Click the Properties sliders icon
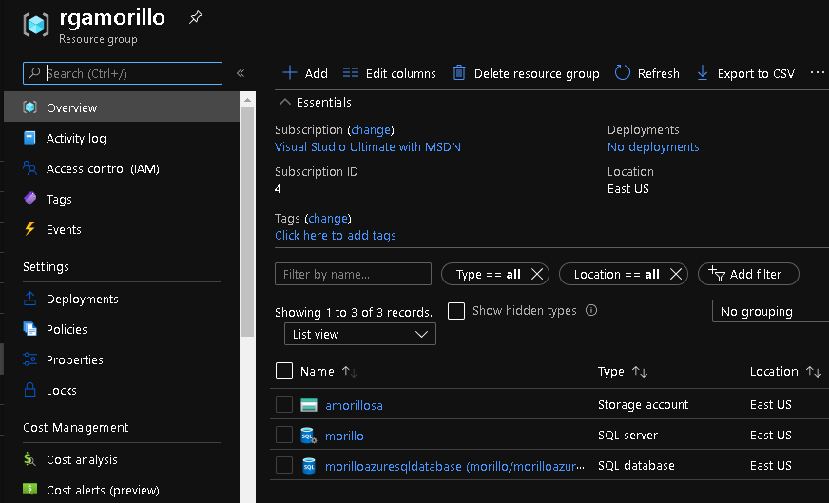829x503 pixels. pos(30,359)
